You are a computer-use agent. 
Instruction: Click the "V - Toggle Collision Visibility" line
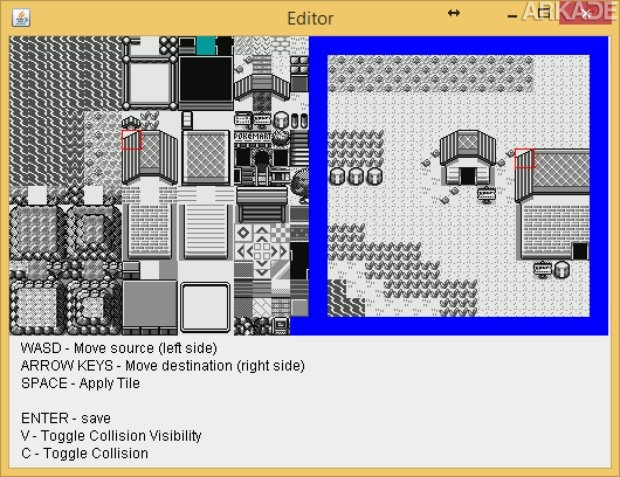[111, 435]
